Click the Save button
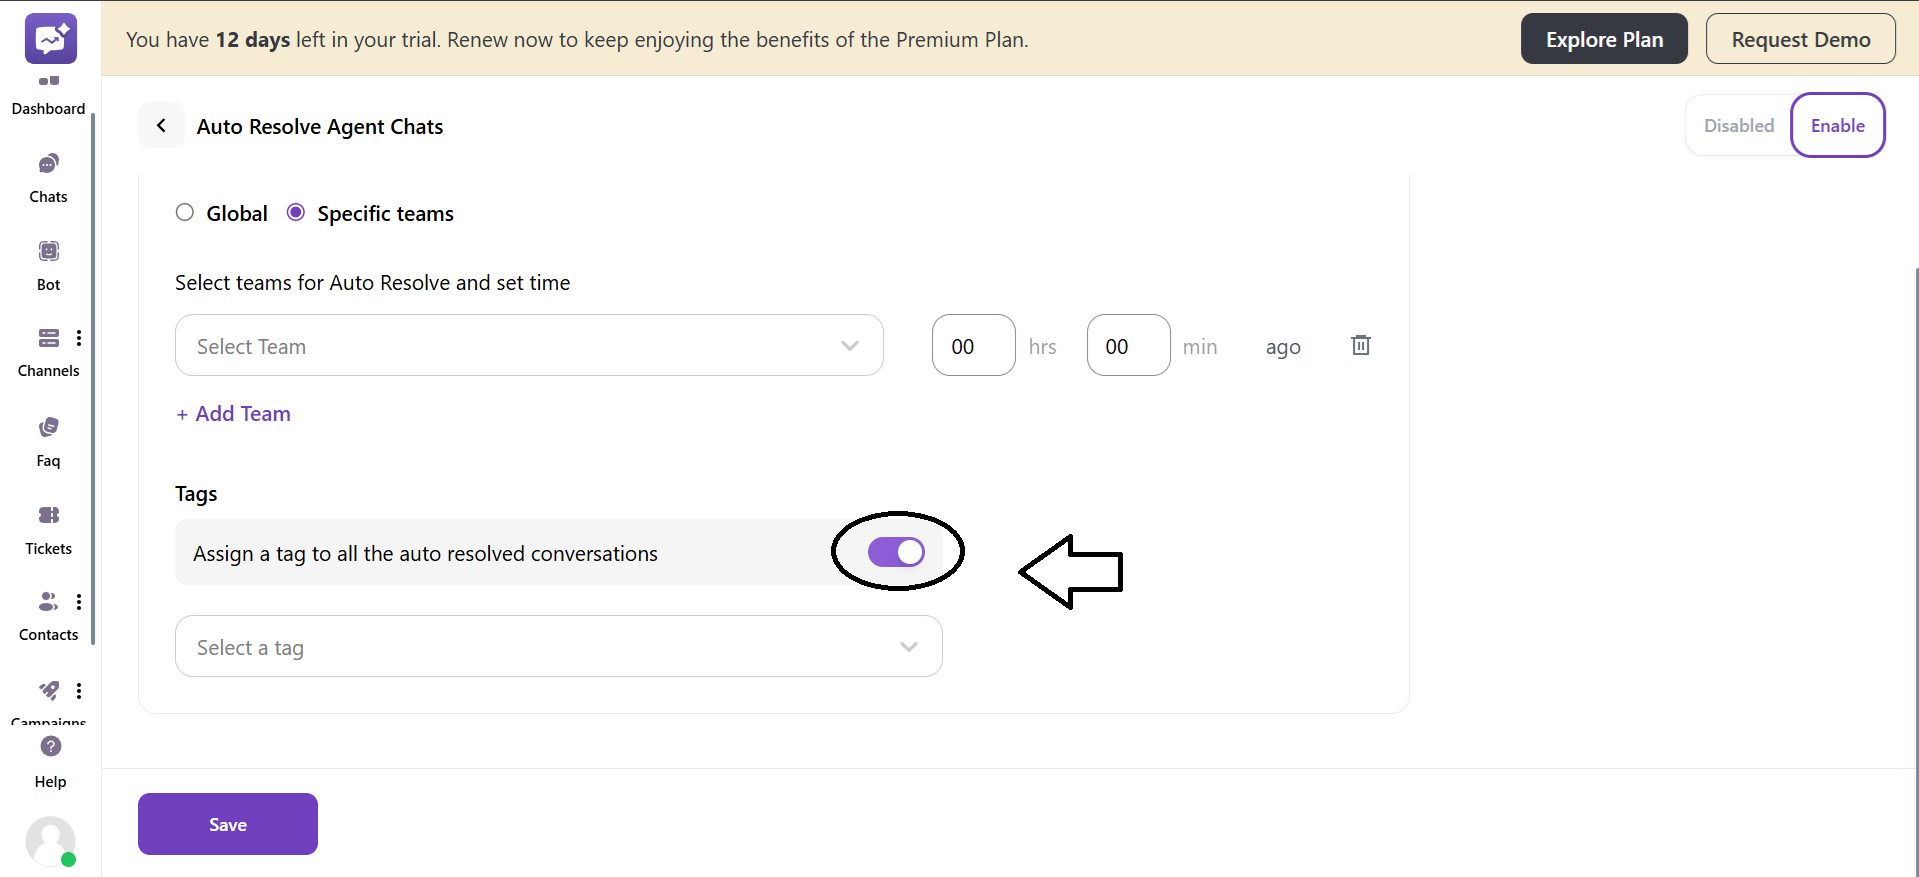The width and height of the screenshot is (1919, 877). tap(228, 824)
